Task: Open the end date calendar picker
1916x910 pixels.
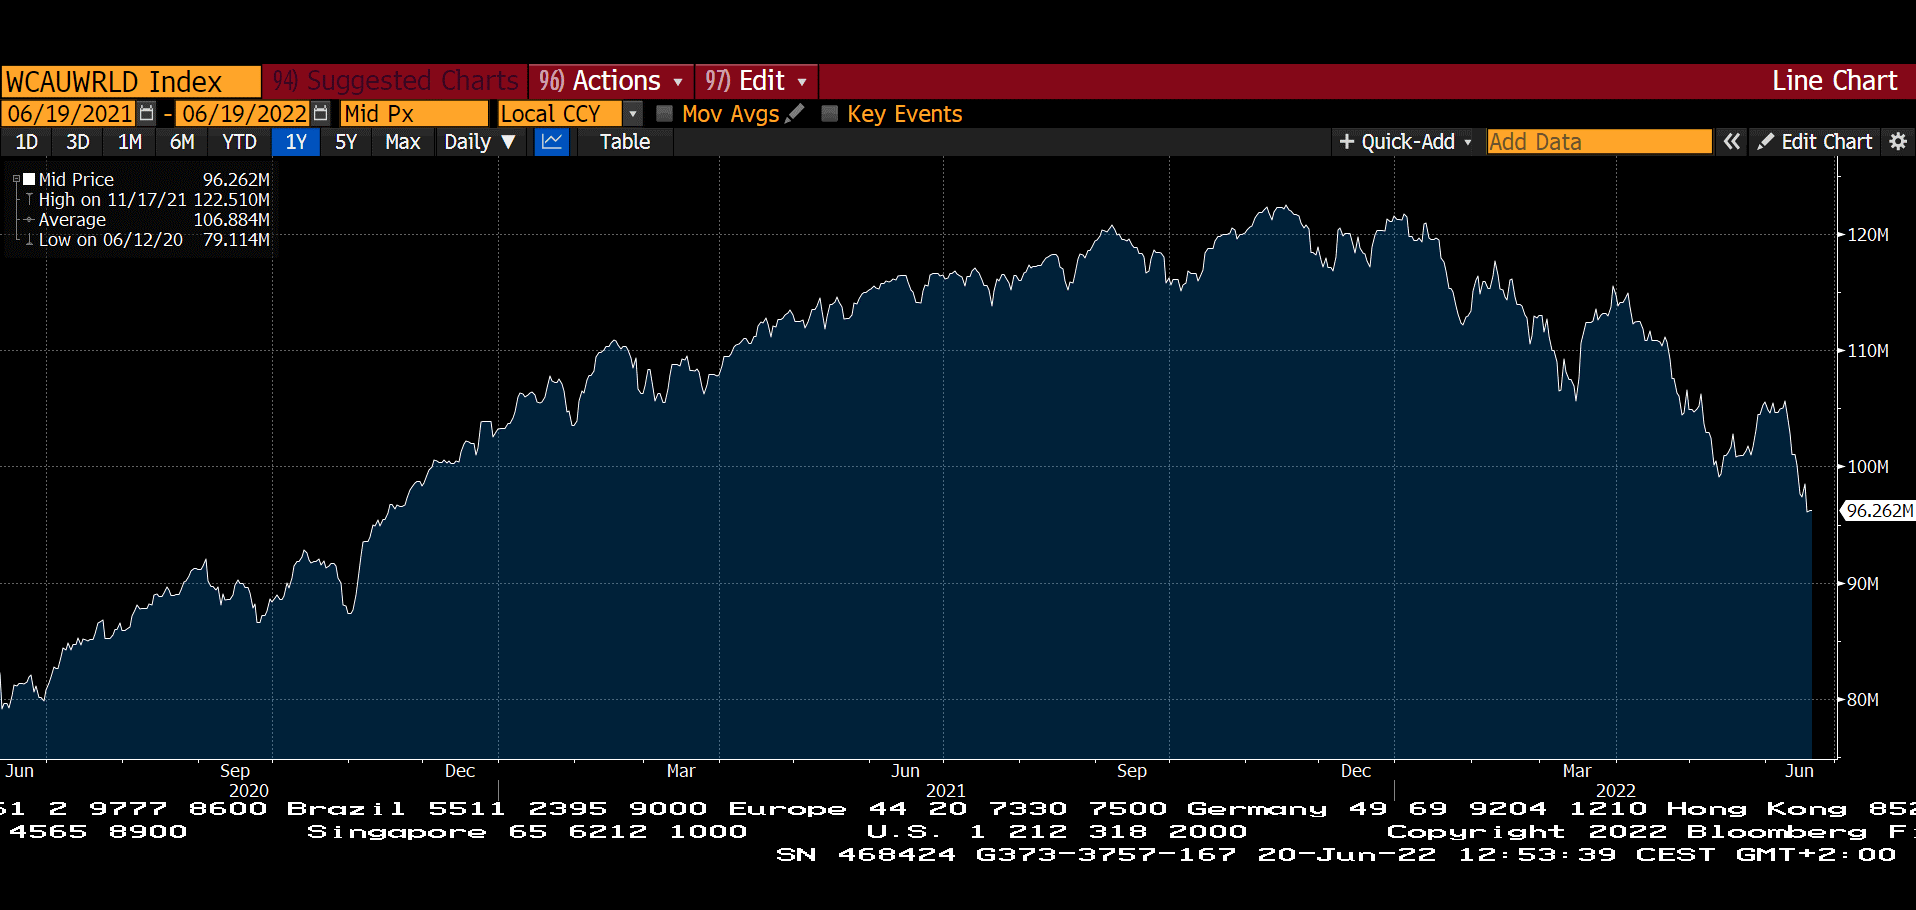Action: 320,114
